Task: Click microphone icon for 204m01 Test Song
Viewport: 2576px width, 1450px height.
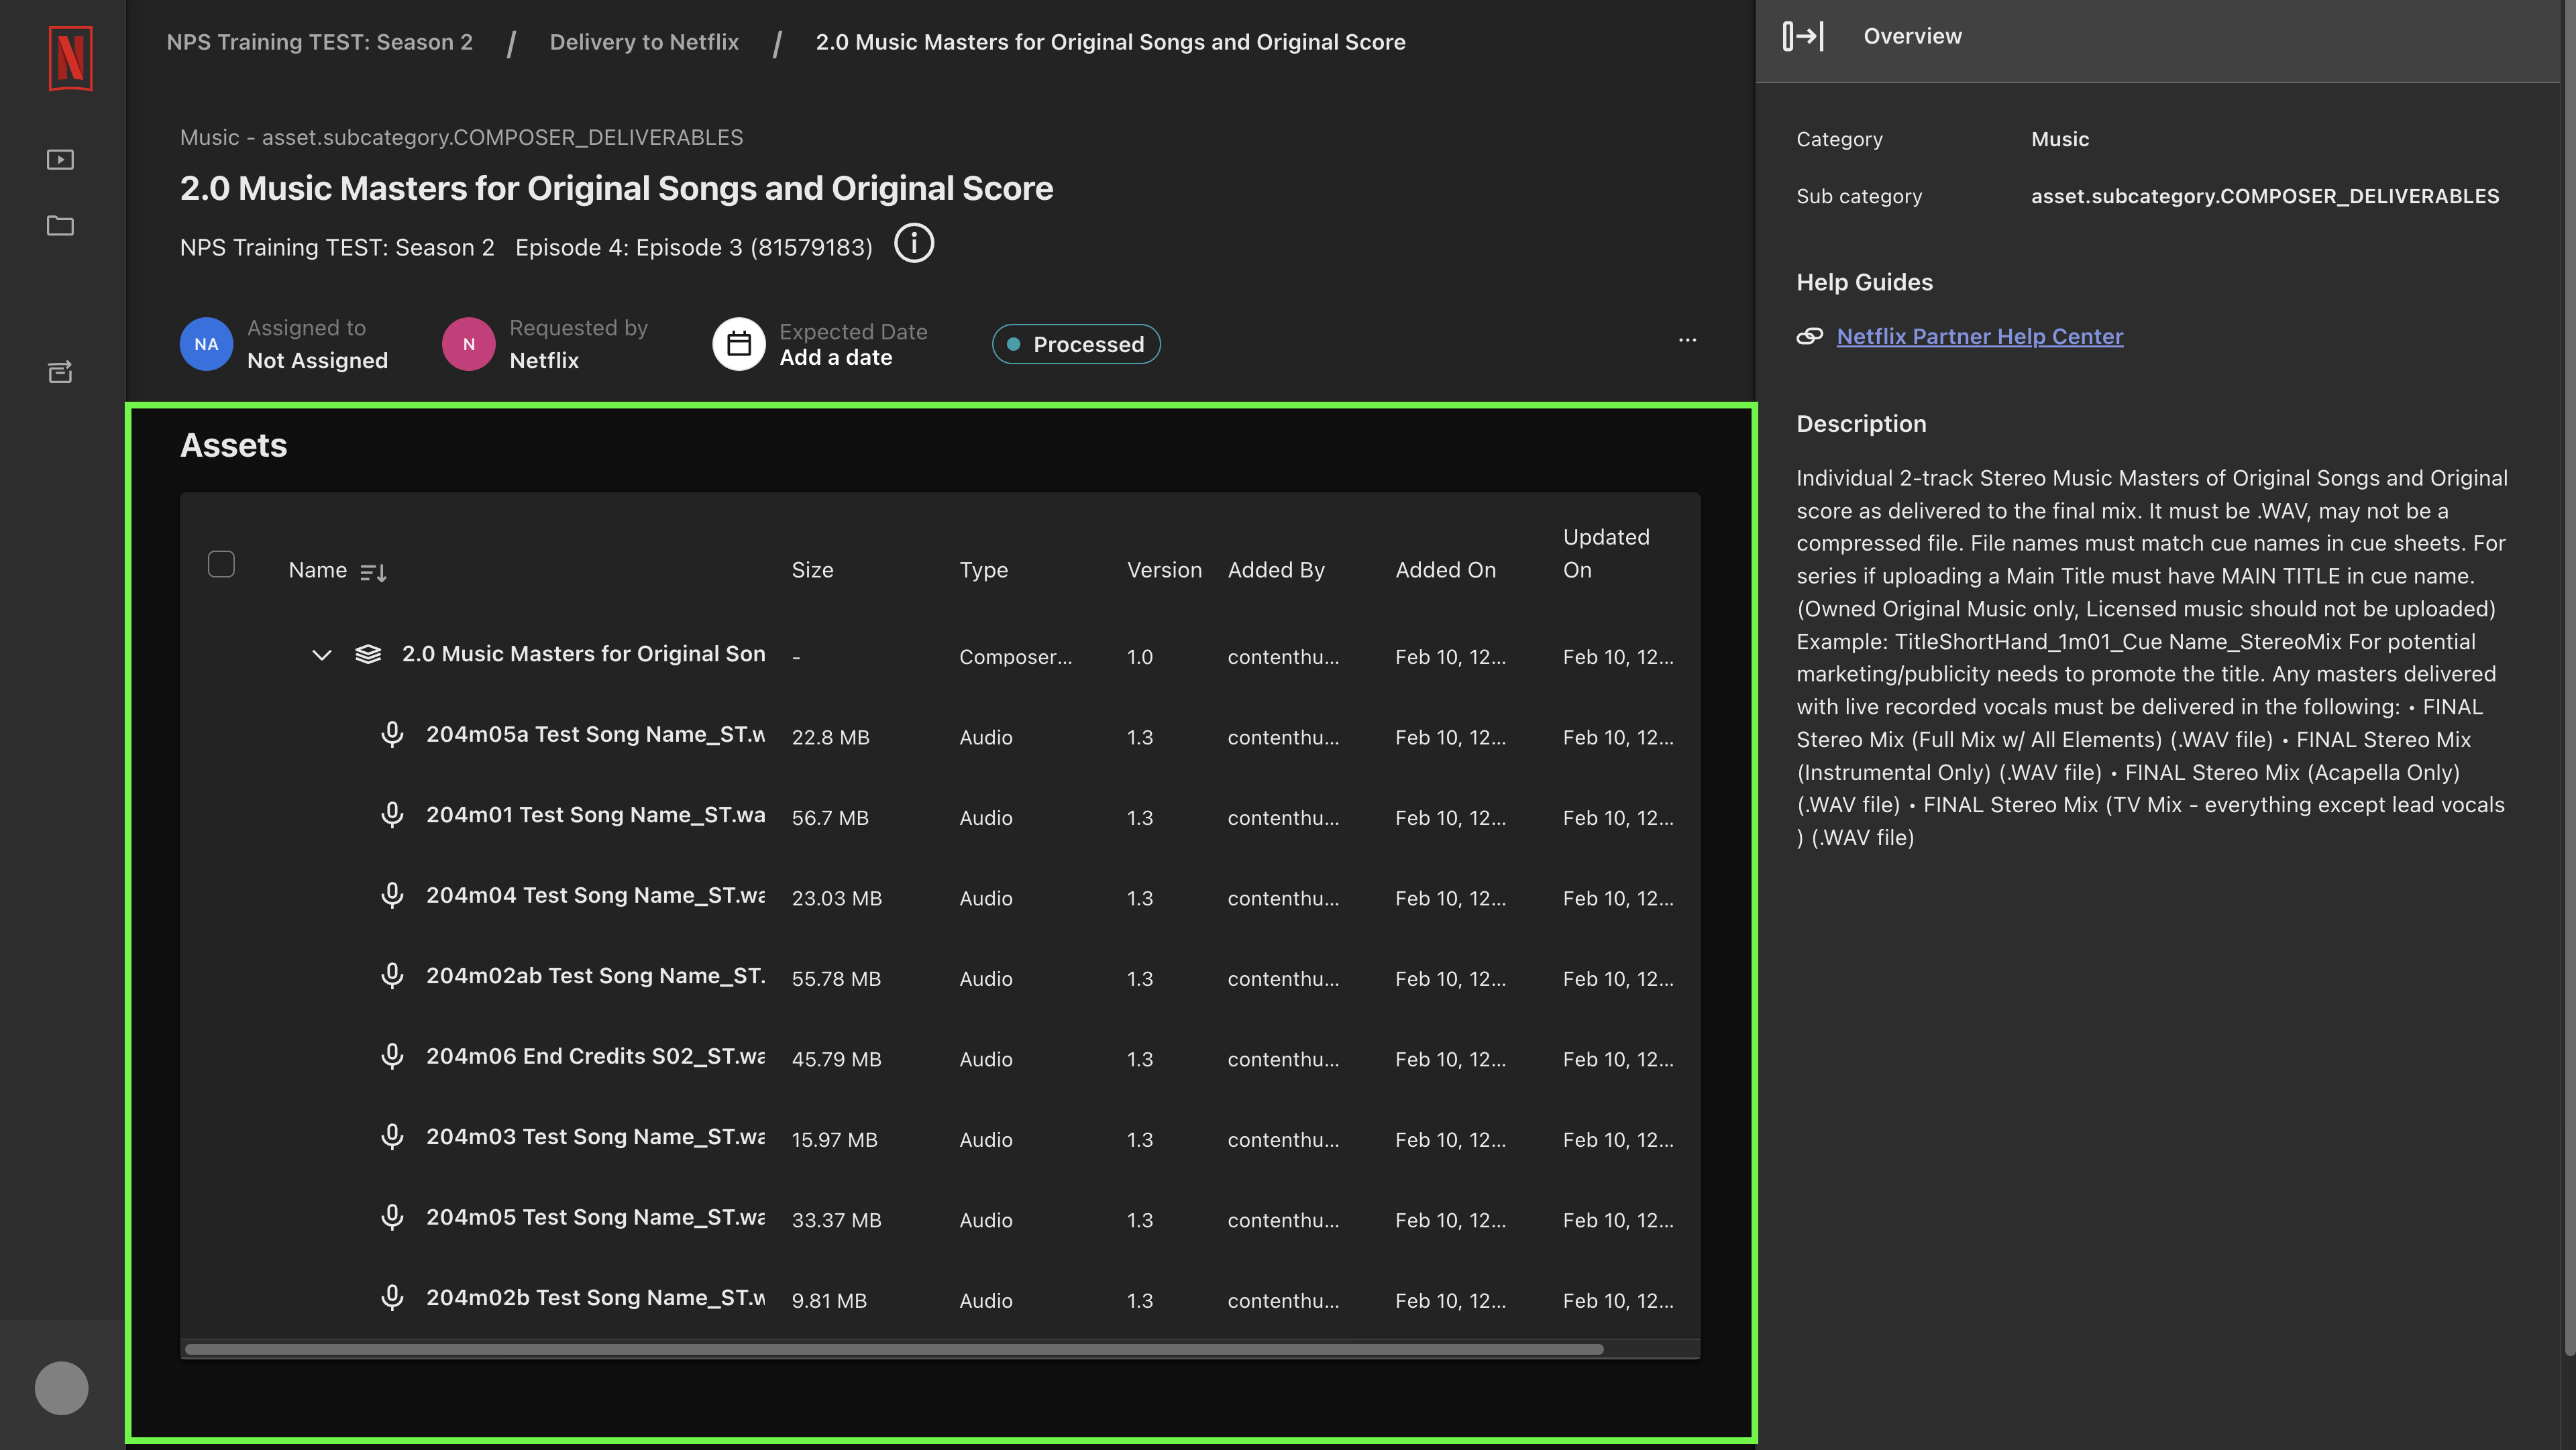Action: [x=392, y=815]
